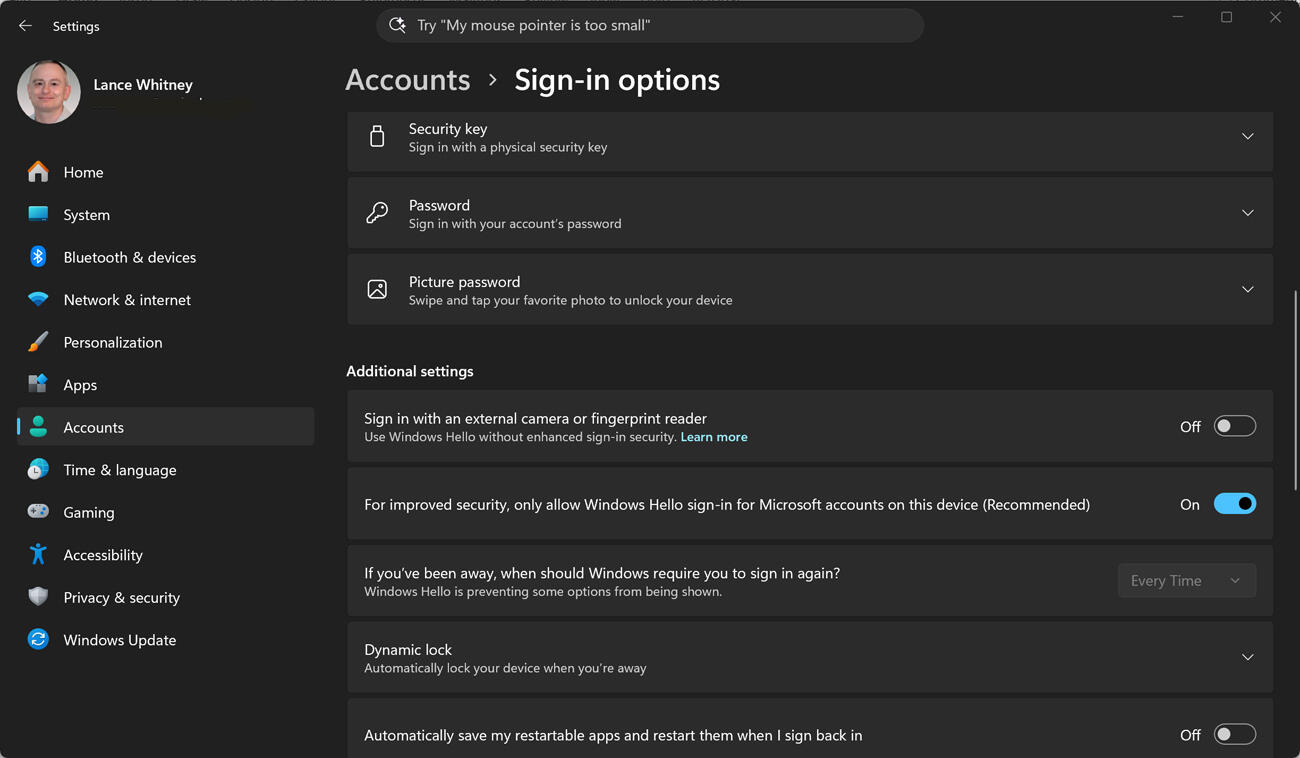Click the Time & language clock icon
Image resolution: width=1300 pixels, height=758 pixels.
[x=38, y=469]
